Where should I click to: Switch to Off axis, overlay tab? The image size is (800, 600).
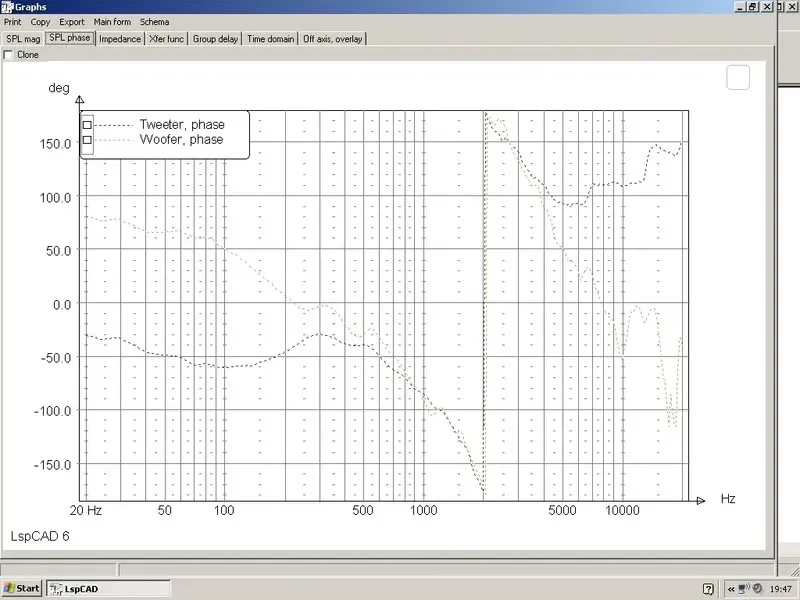click(x=333, y=39)
